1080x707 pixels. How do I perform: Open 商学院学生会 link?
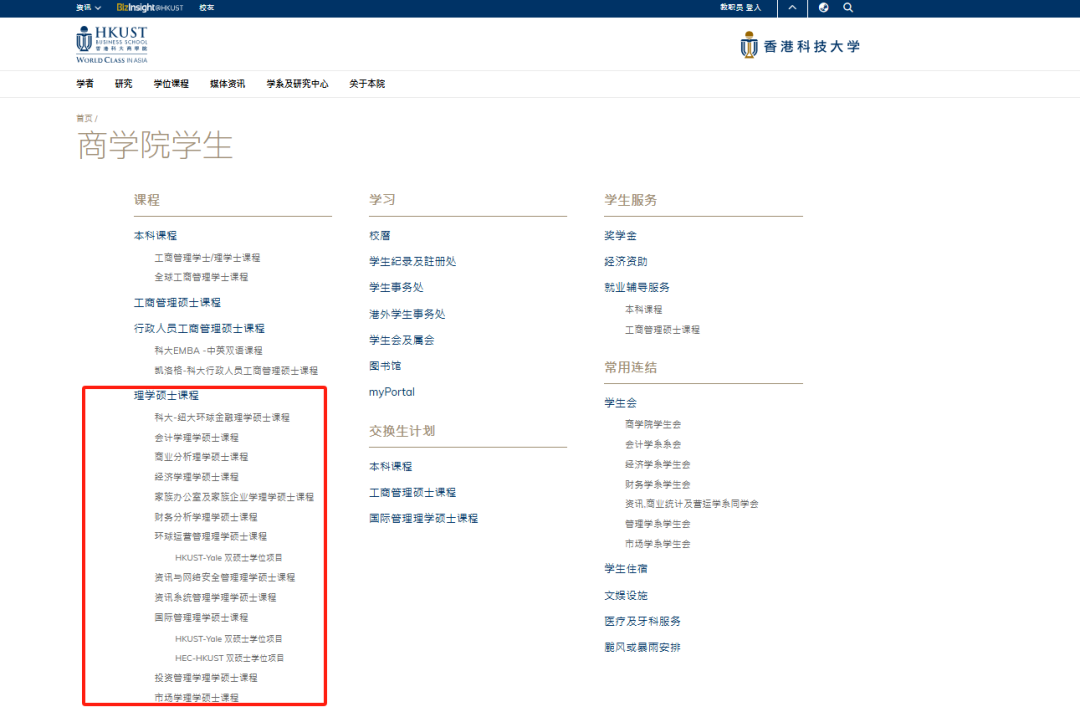tap(653, 424)
